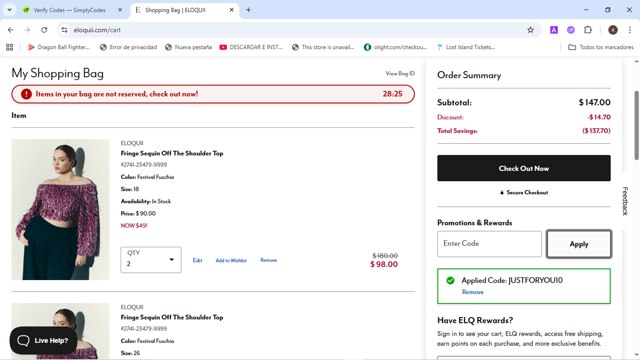This screenshot has width=640, height=360.
Task: Bookmark this page with the star icon
Action: point(530,30)
